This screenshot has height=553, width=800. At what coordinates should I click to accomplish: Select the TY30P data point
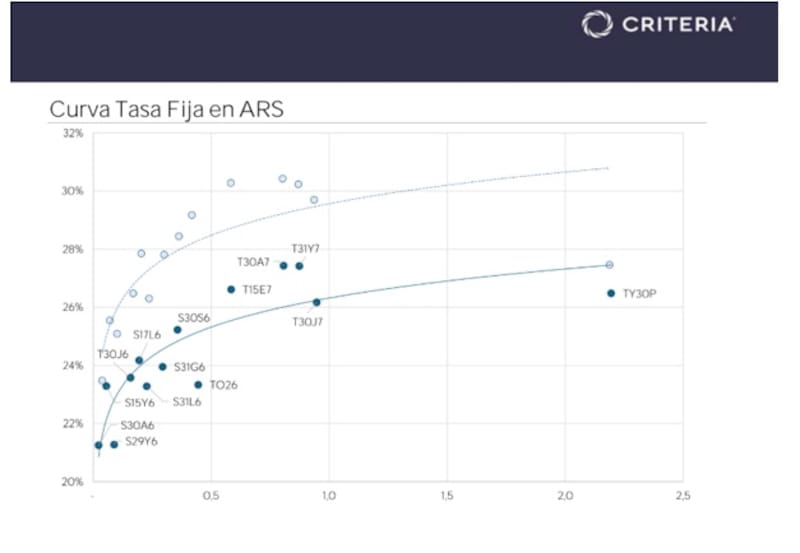coord(611,293)
